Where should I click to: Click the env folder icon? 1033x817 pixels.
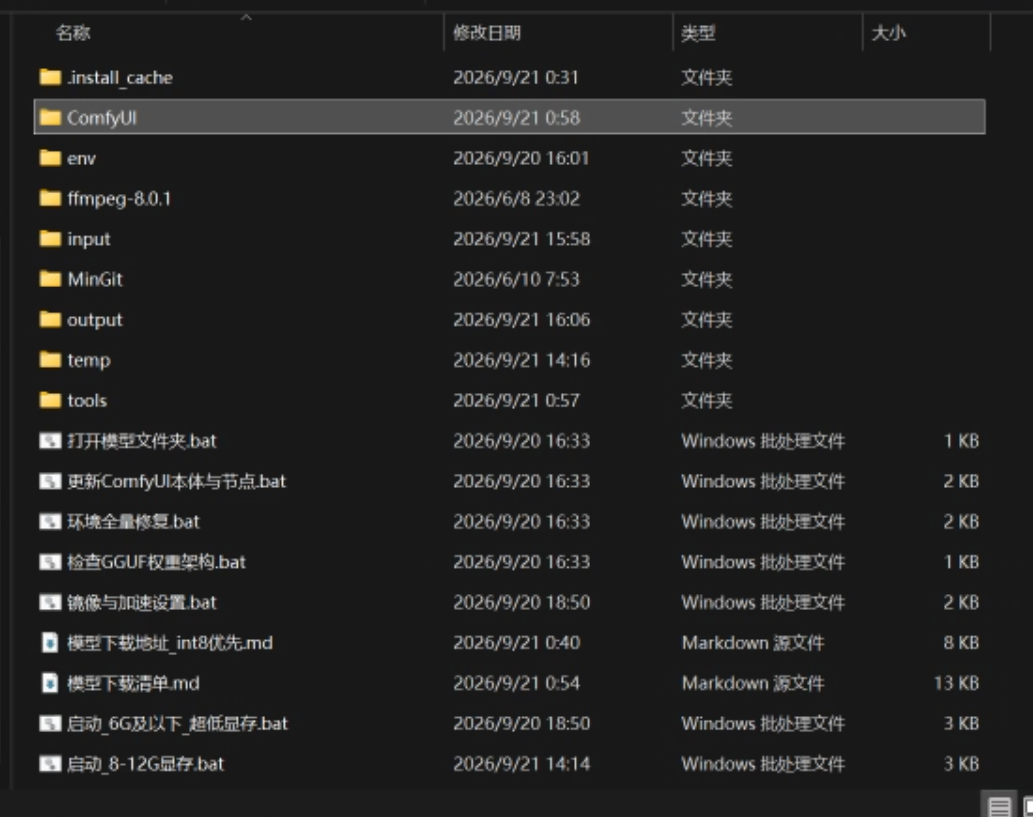coord(50,158)
